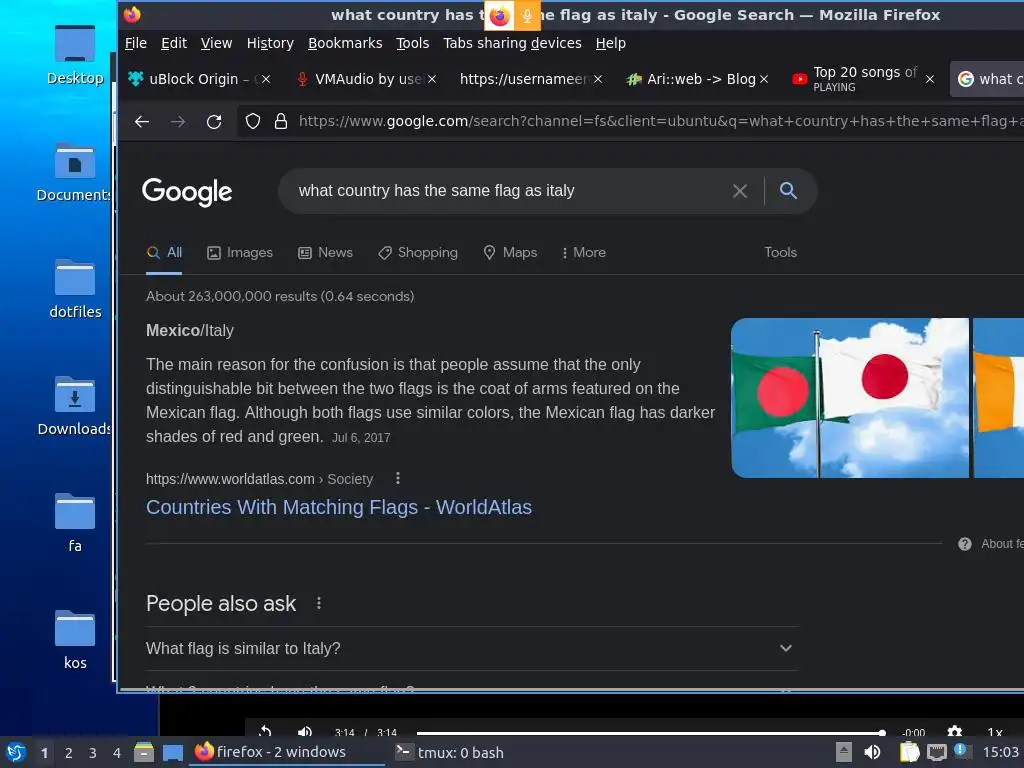Image resolution: width=1024 pixels, height=768 pixels.
Task: Close the VMAudio tab
Action: point(432,79)
